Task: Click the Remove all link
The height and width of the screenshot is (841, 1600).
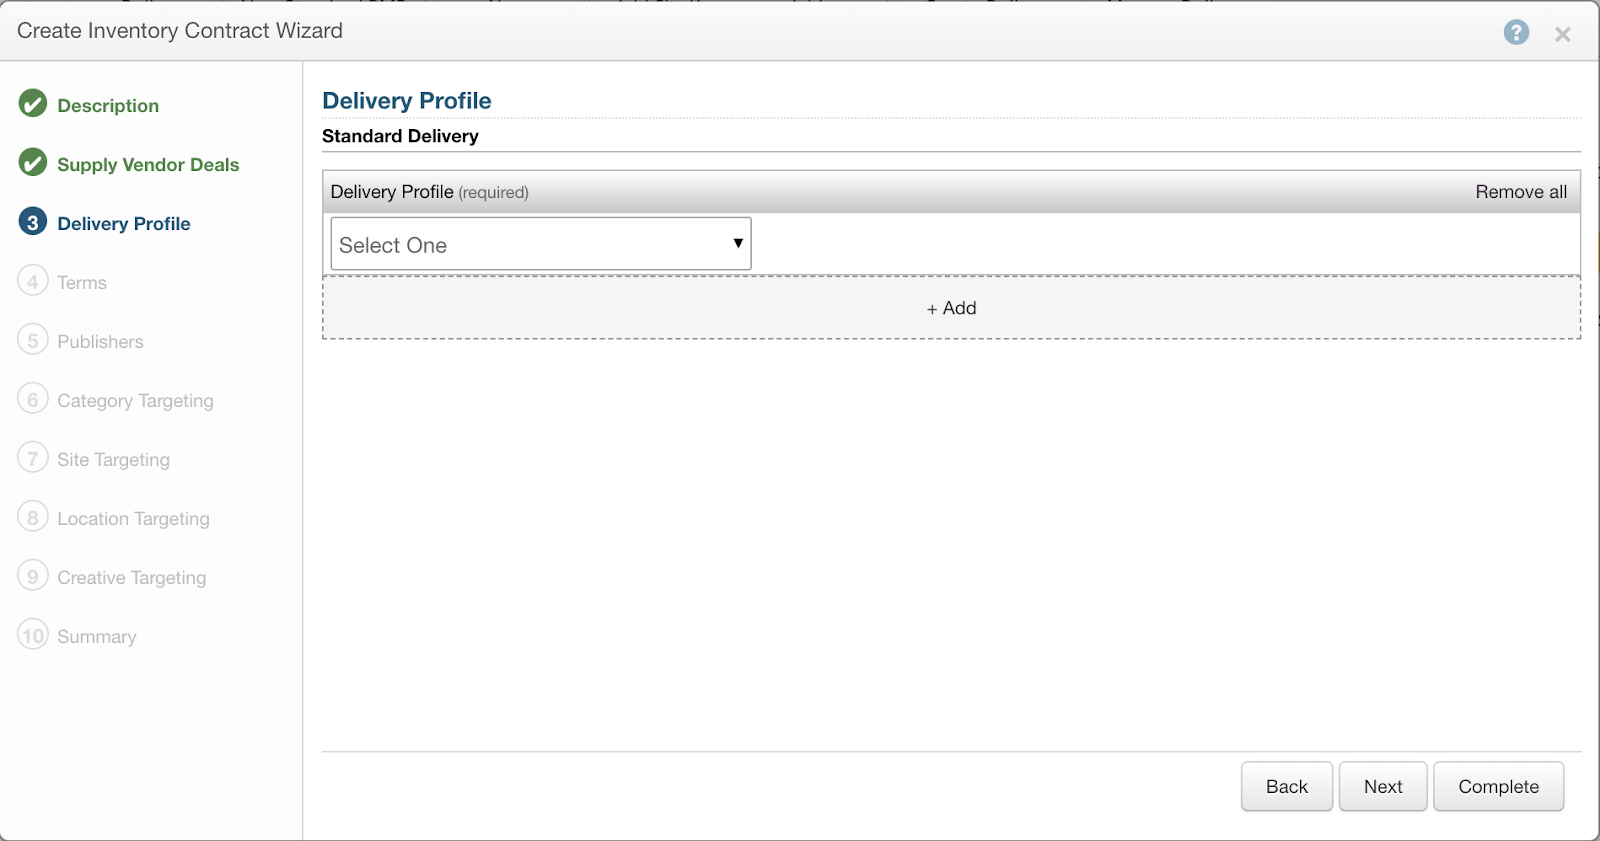Action: click(x=1520, y=192)
